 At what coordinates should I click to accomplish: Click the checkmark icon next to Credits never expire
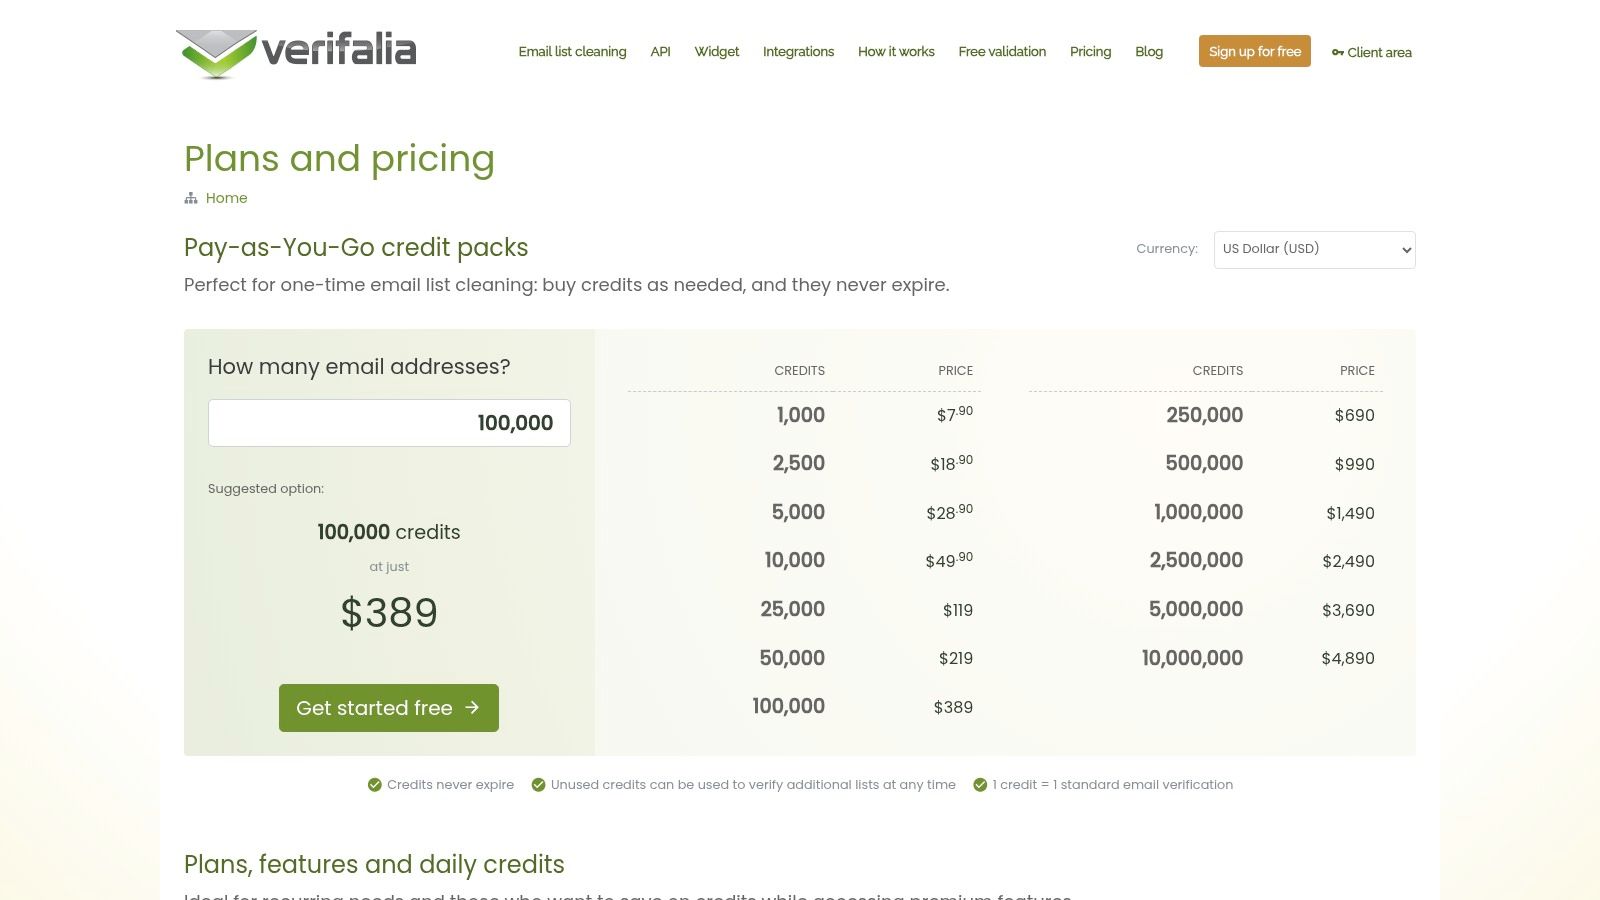(375, 785)
